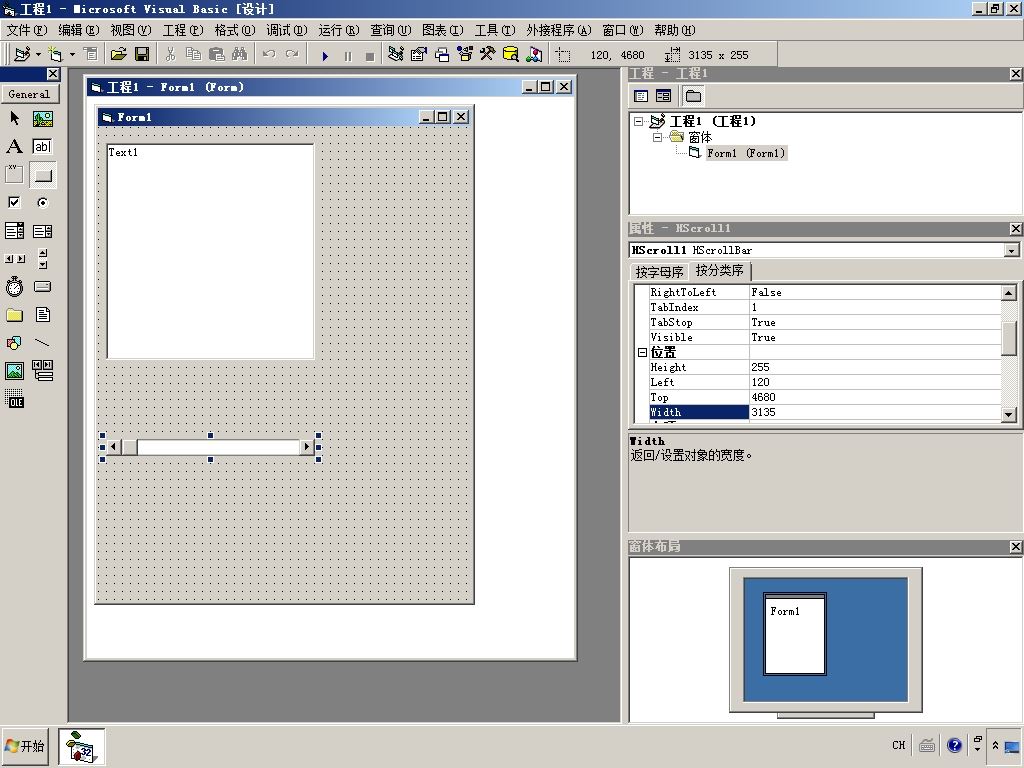Click the properties list scroll-up arrow
Screen dimensions: 1024x768
click(x=1008, y=293)
